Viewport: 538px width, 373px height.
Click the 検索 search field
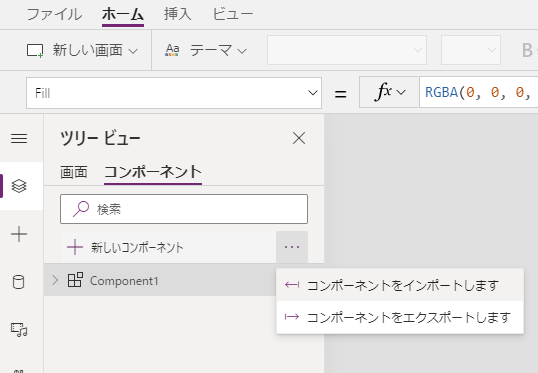pos(184,209)
